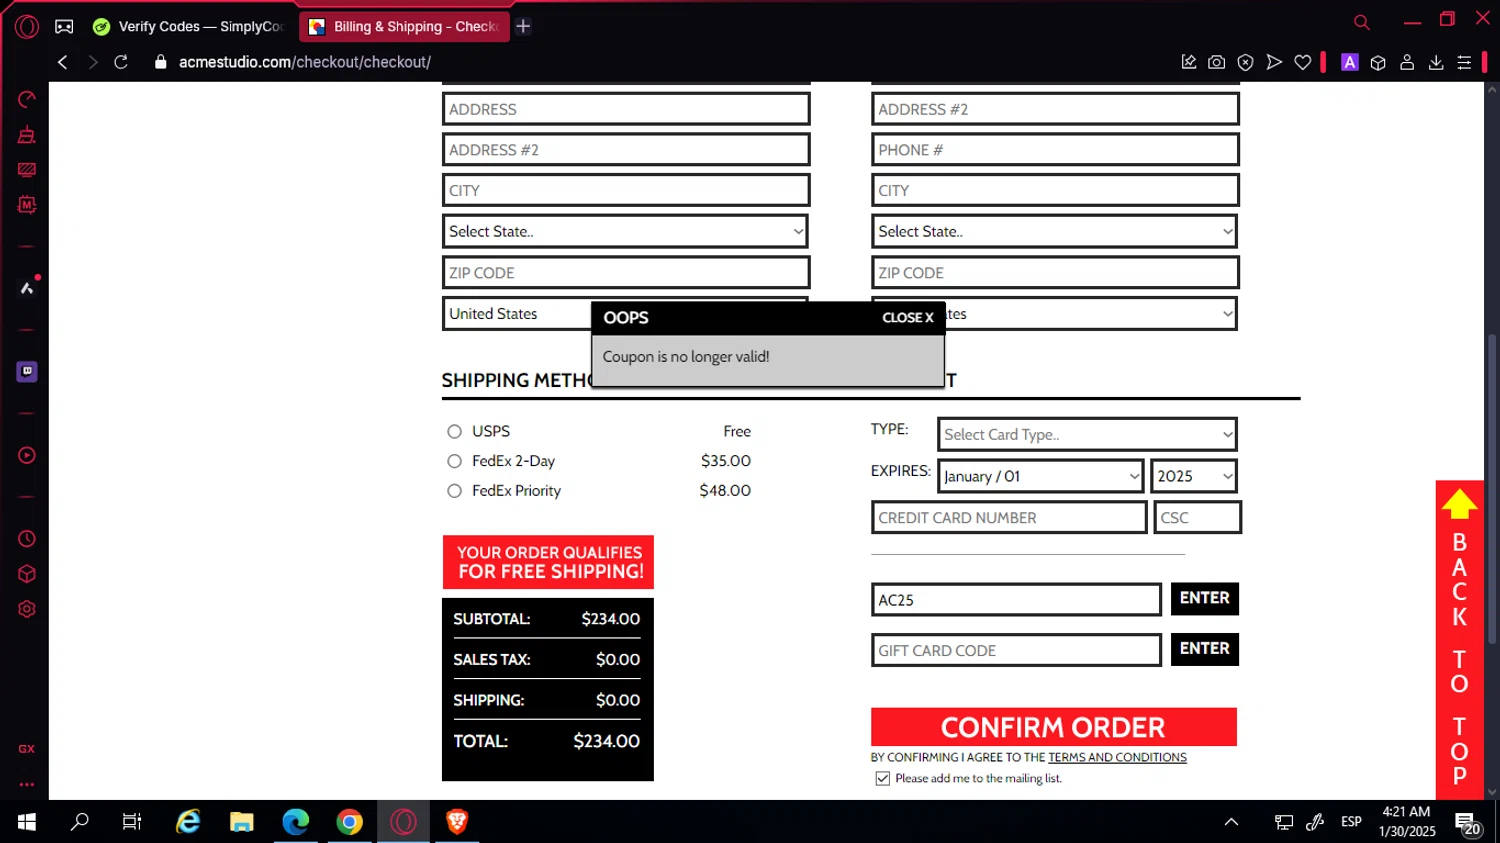Image resolution: width=1500 pixels, height=843 pixels.
Task: Open Task View on the taskbar
Action: (x=132, y=822)
